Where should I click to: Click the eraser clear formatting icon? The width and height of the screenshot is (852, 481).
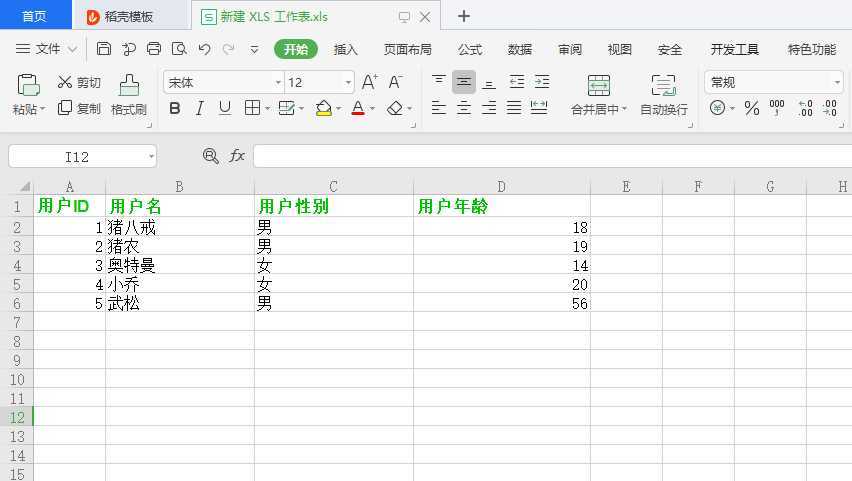(395, 108)
